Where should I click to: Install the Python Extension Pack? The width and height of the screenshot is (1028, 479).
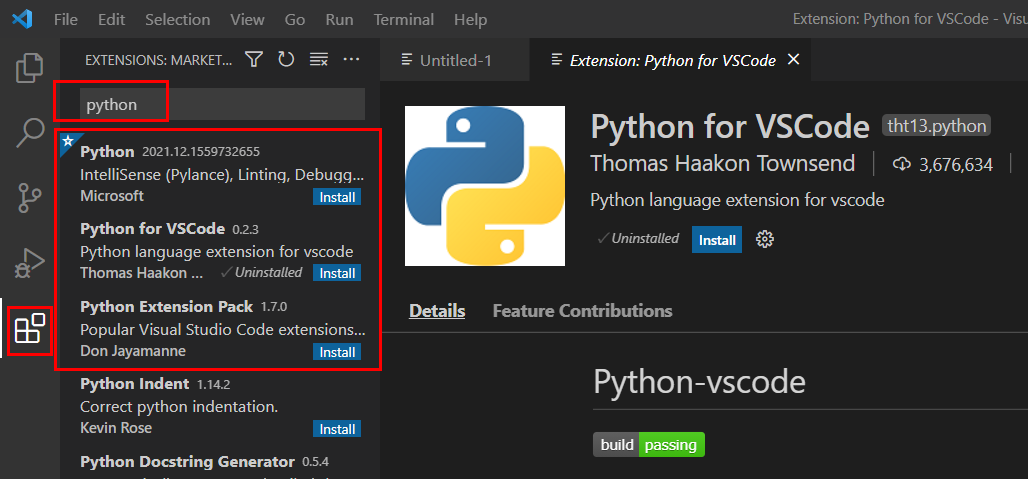pos(337,352)
